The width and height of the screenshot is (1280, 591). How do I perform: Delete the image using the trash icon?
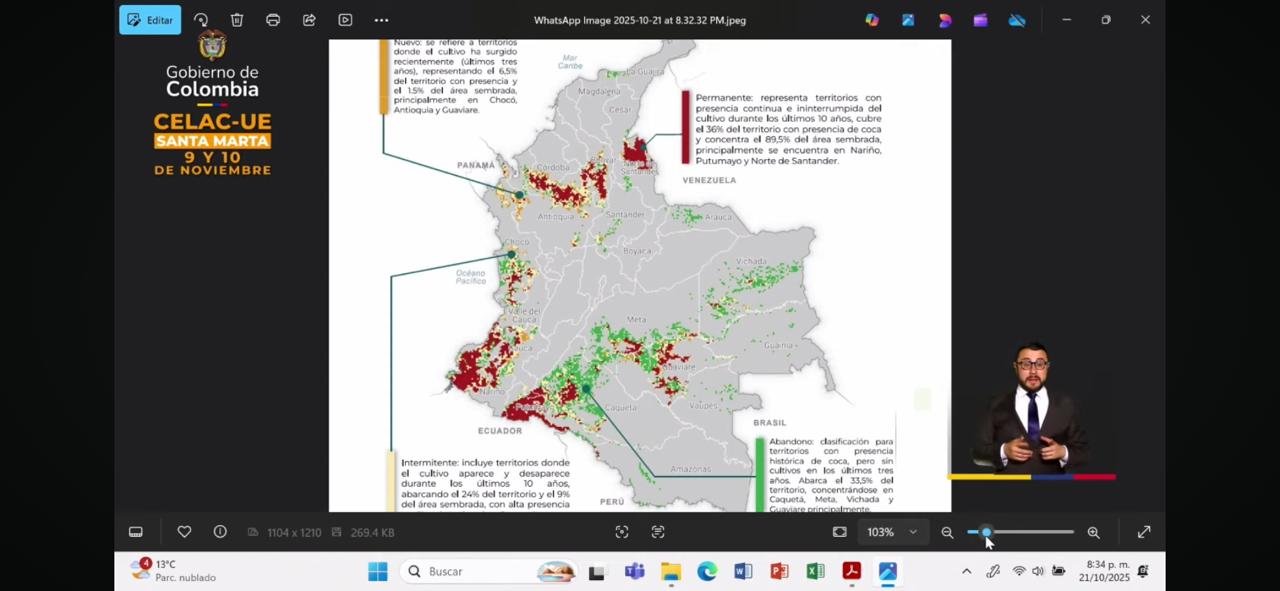click(x=237, y=20)
